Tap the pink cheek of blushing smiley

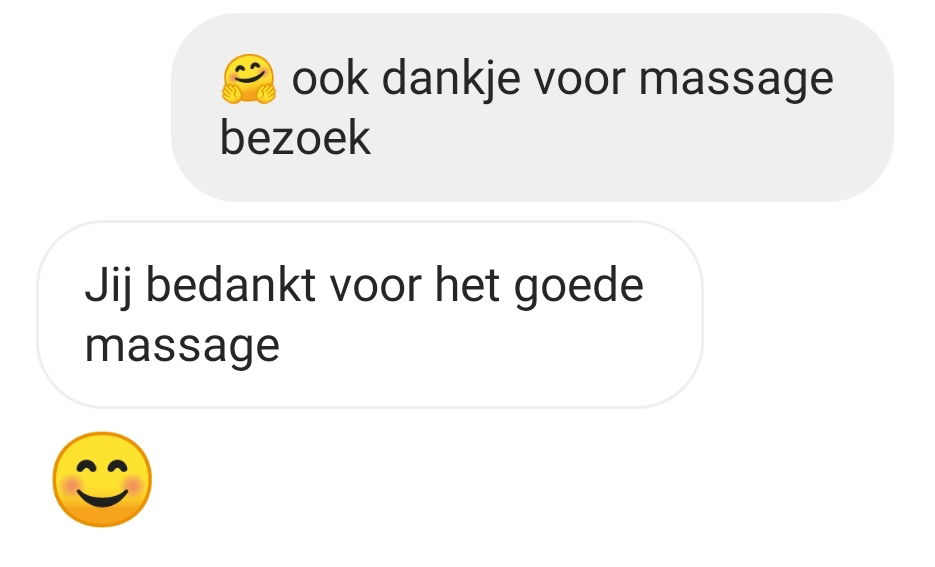click(x=70, y=486)
